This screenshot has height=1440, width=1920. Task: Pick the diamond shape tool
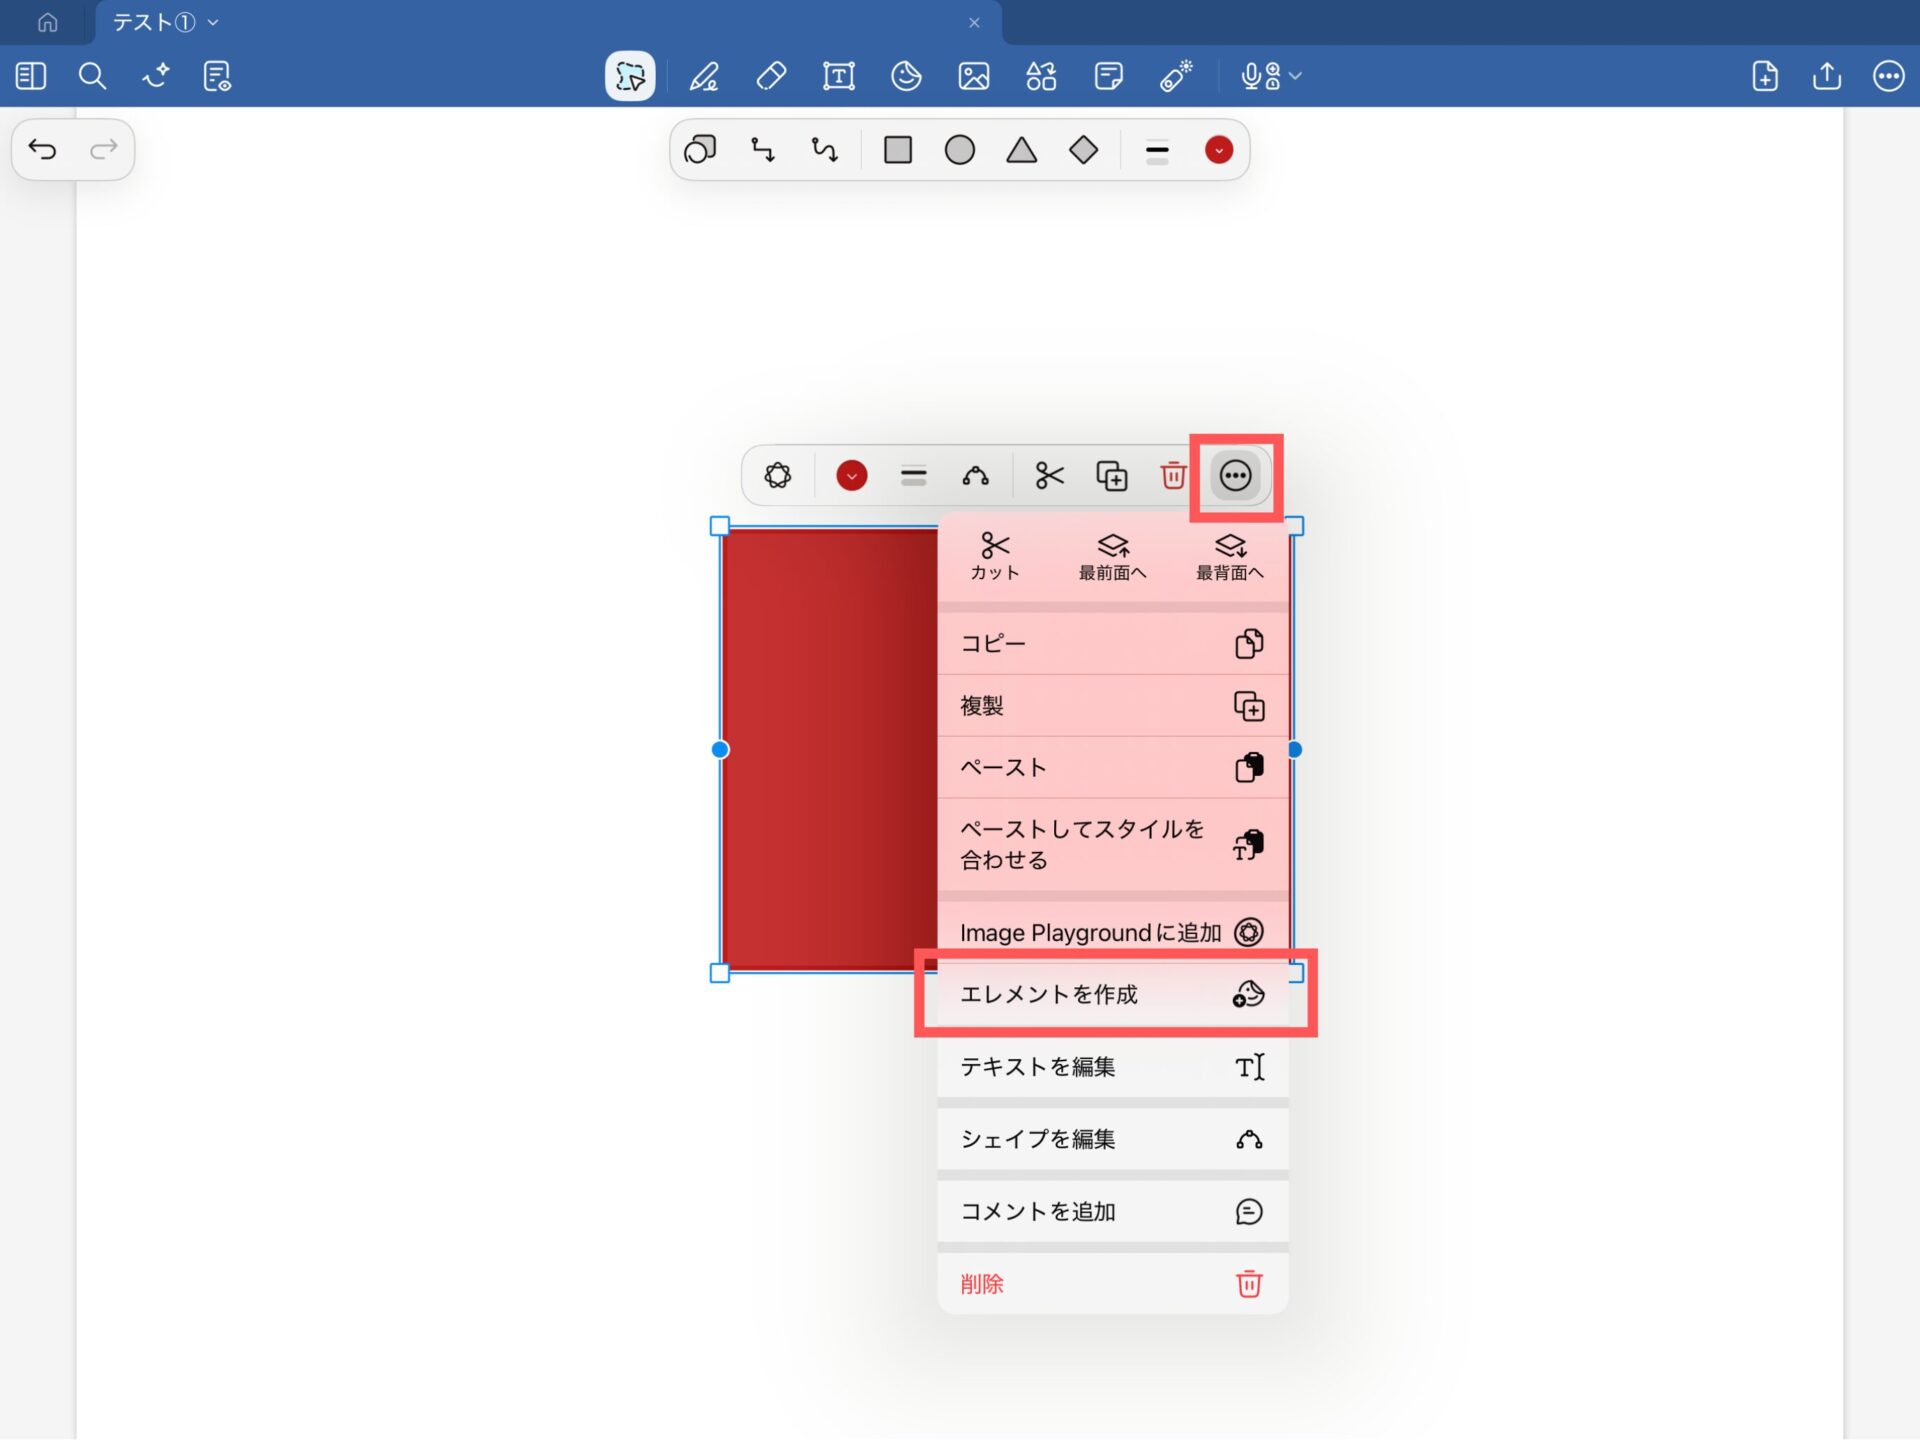pos(1083,150)
